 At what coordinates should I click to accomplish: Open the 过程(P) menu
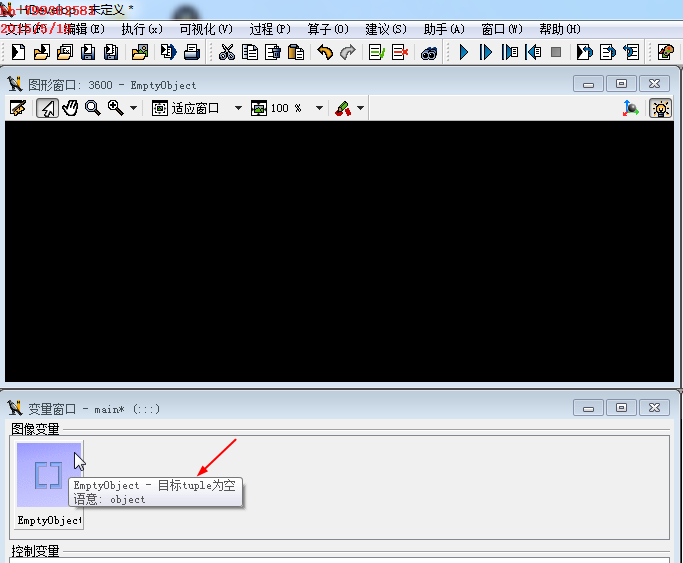tap(270, 29)
